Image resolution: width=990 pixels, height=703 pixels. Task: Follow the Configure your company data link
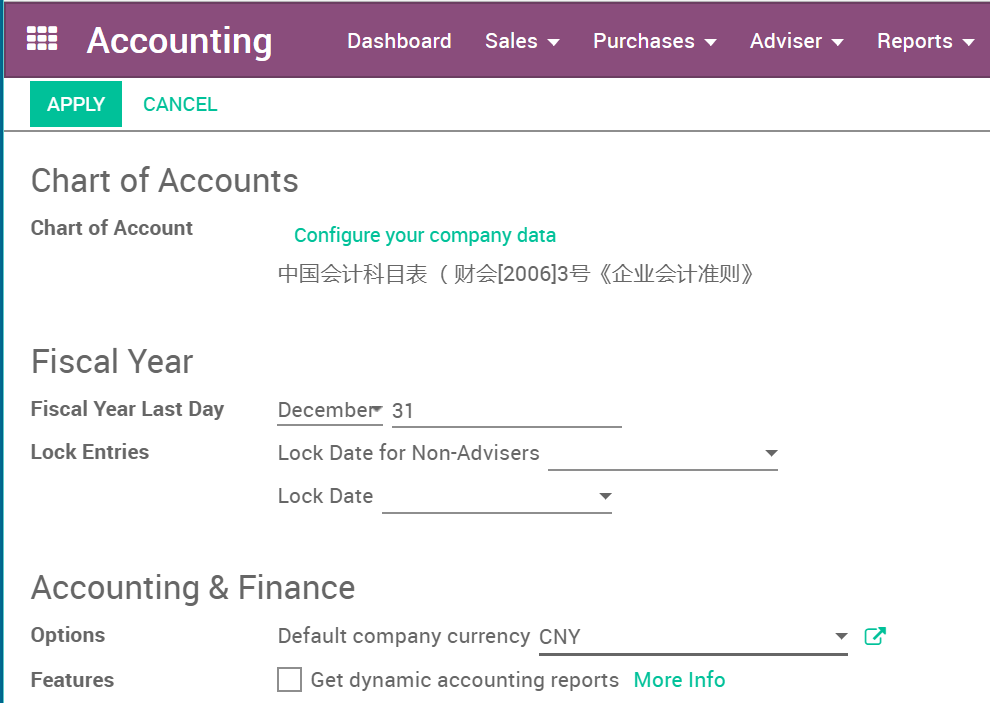coord(425,236)
